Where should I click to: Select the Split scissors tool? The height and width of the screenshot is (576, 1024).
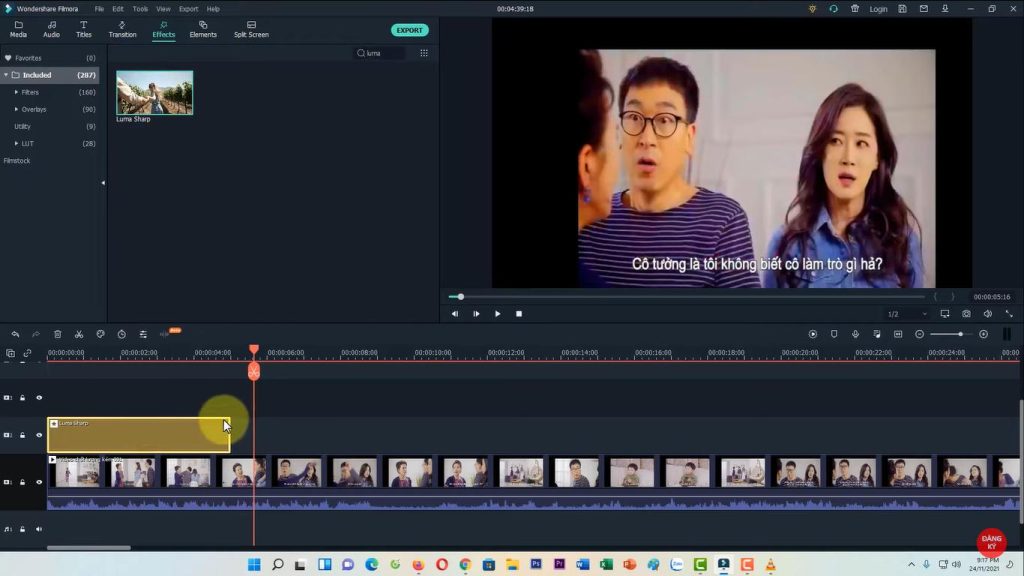(x=79, y=333)
